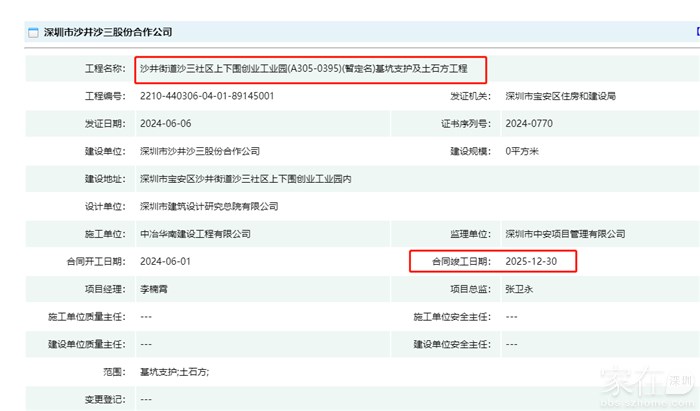Viewport: 700px width, 411px height.
Task: Click the supervisor unit 深圳市中安项目管理有限公司
Action: click(565, 234)
